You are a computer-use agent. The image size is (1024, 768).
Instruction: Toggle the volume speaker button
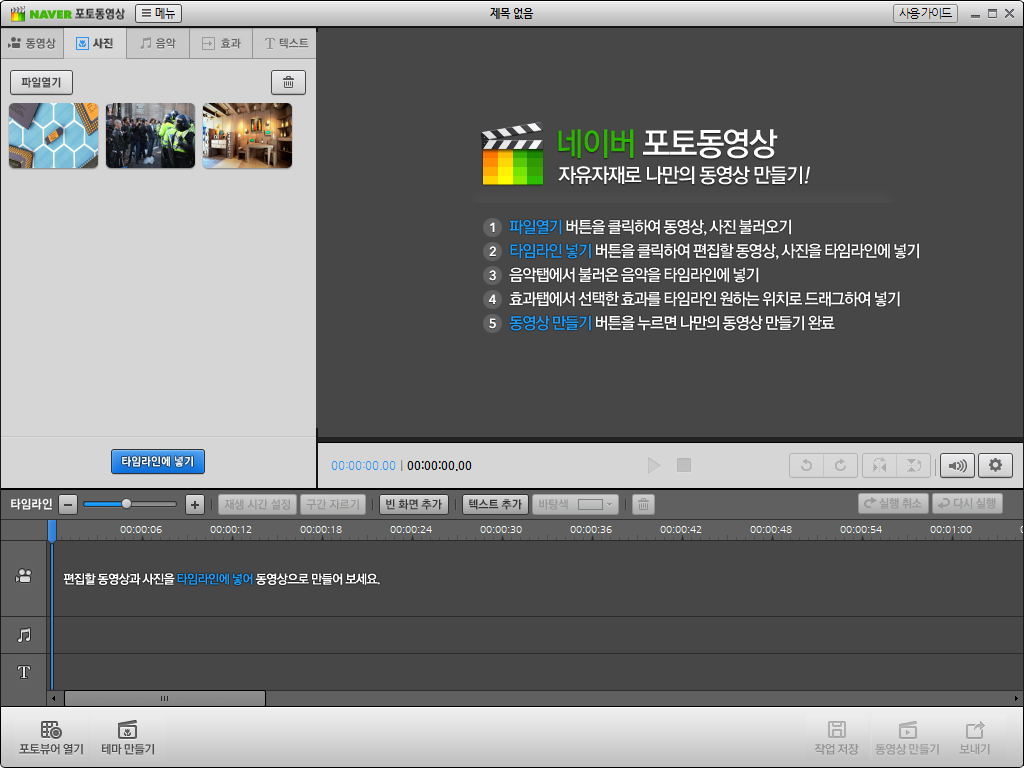pyautogui.click(x=957, y=465)
